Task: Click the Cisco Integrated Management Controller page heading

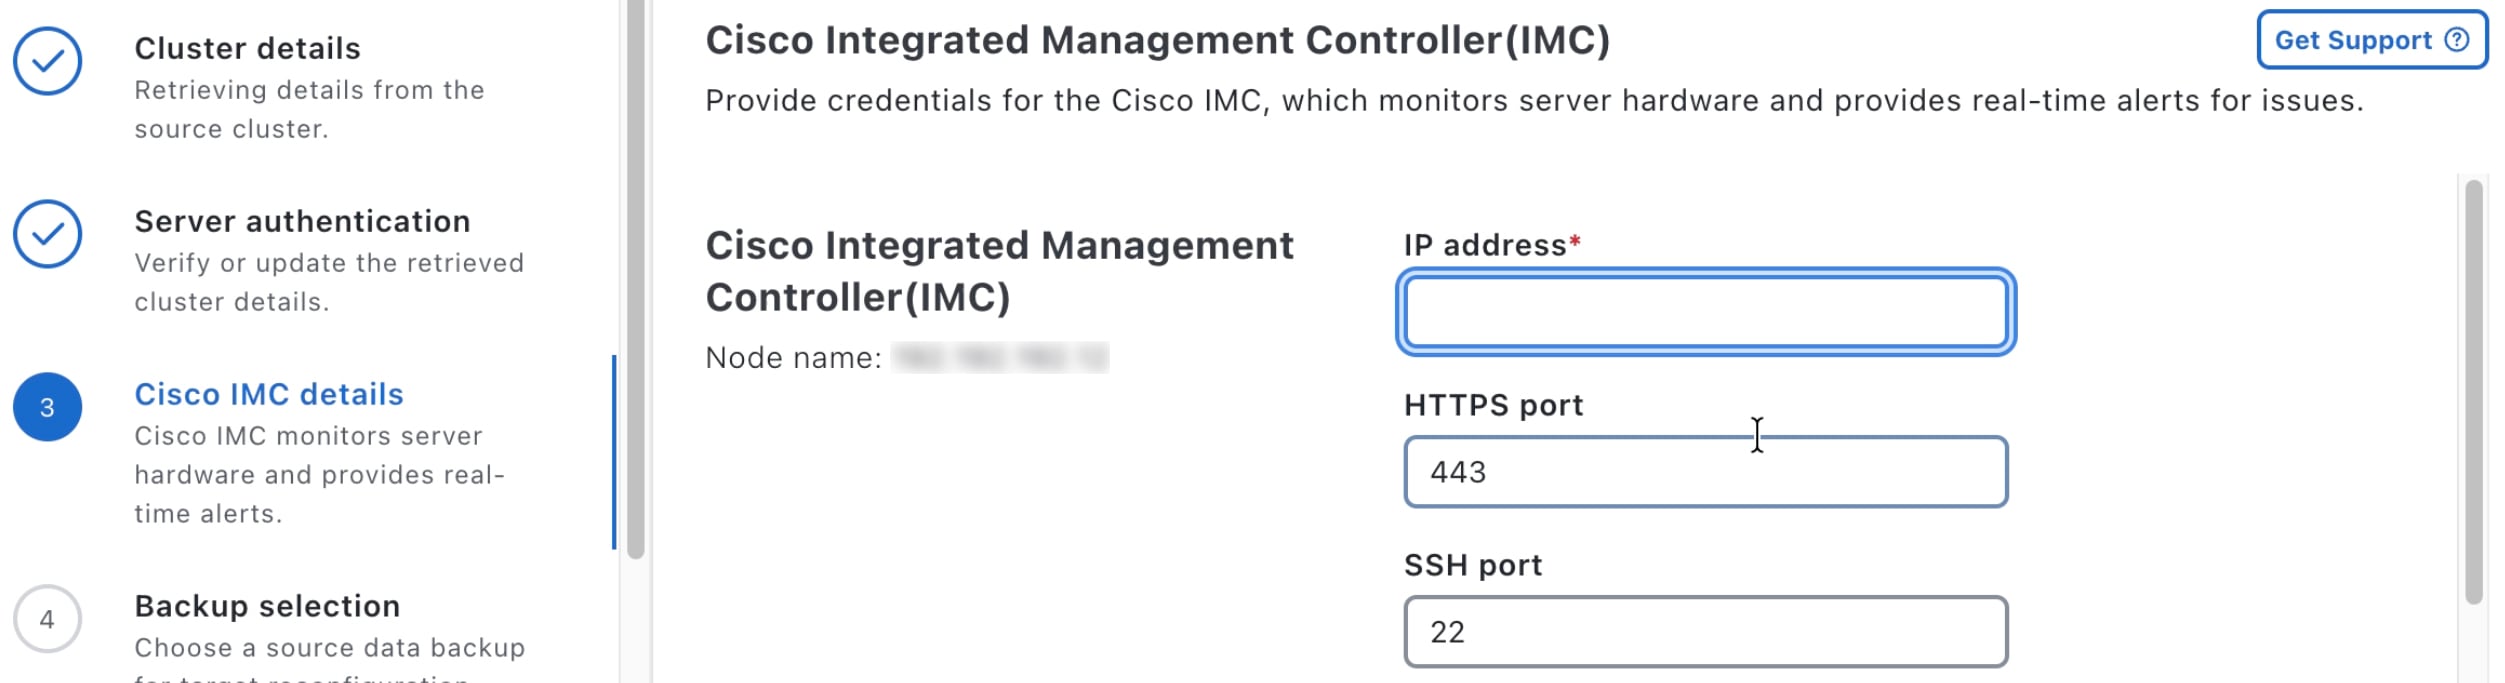Action: tap(1157, 40)
